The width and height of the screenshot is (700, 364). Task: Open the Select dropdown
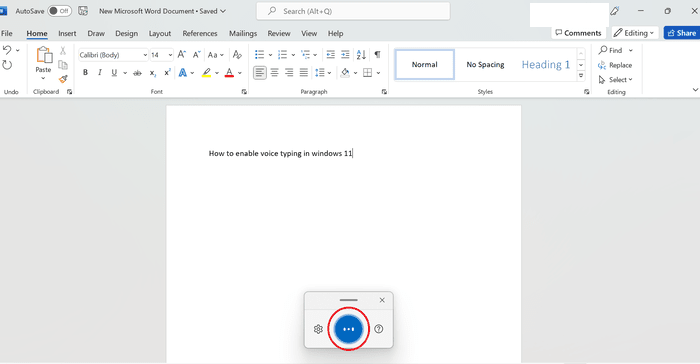pos(616,79)
